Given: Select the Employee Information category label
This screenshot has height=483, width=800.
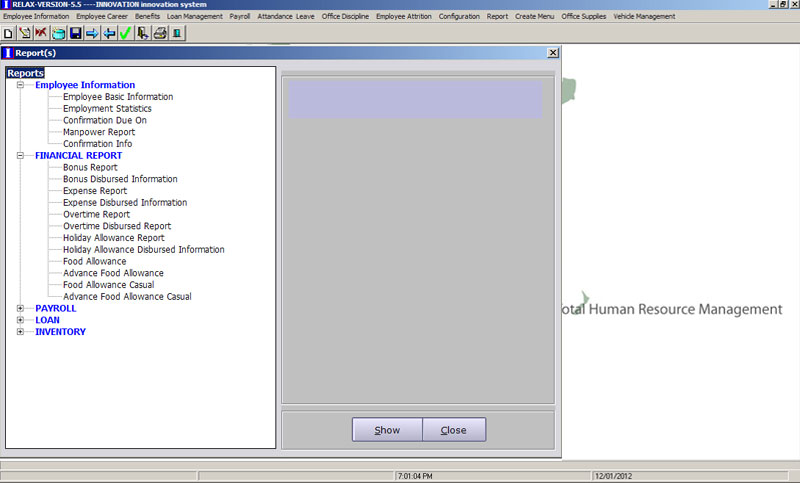Looking at the screenshot, I should click(85, 85).
